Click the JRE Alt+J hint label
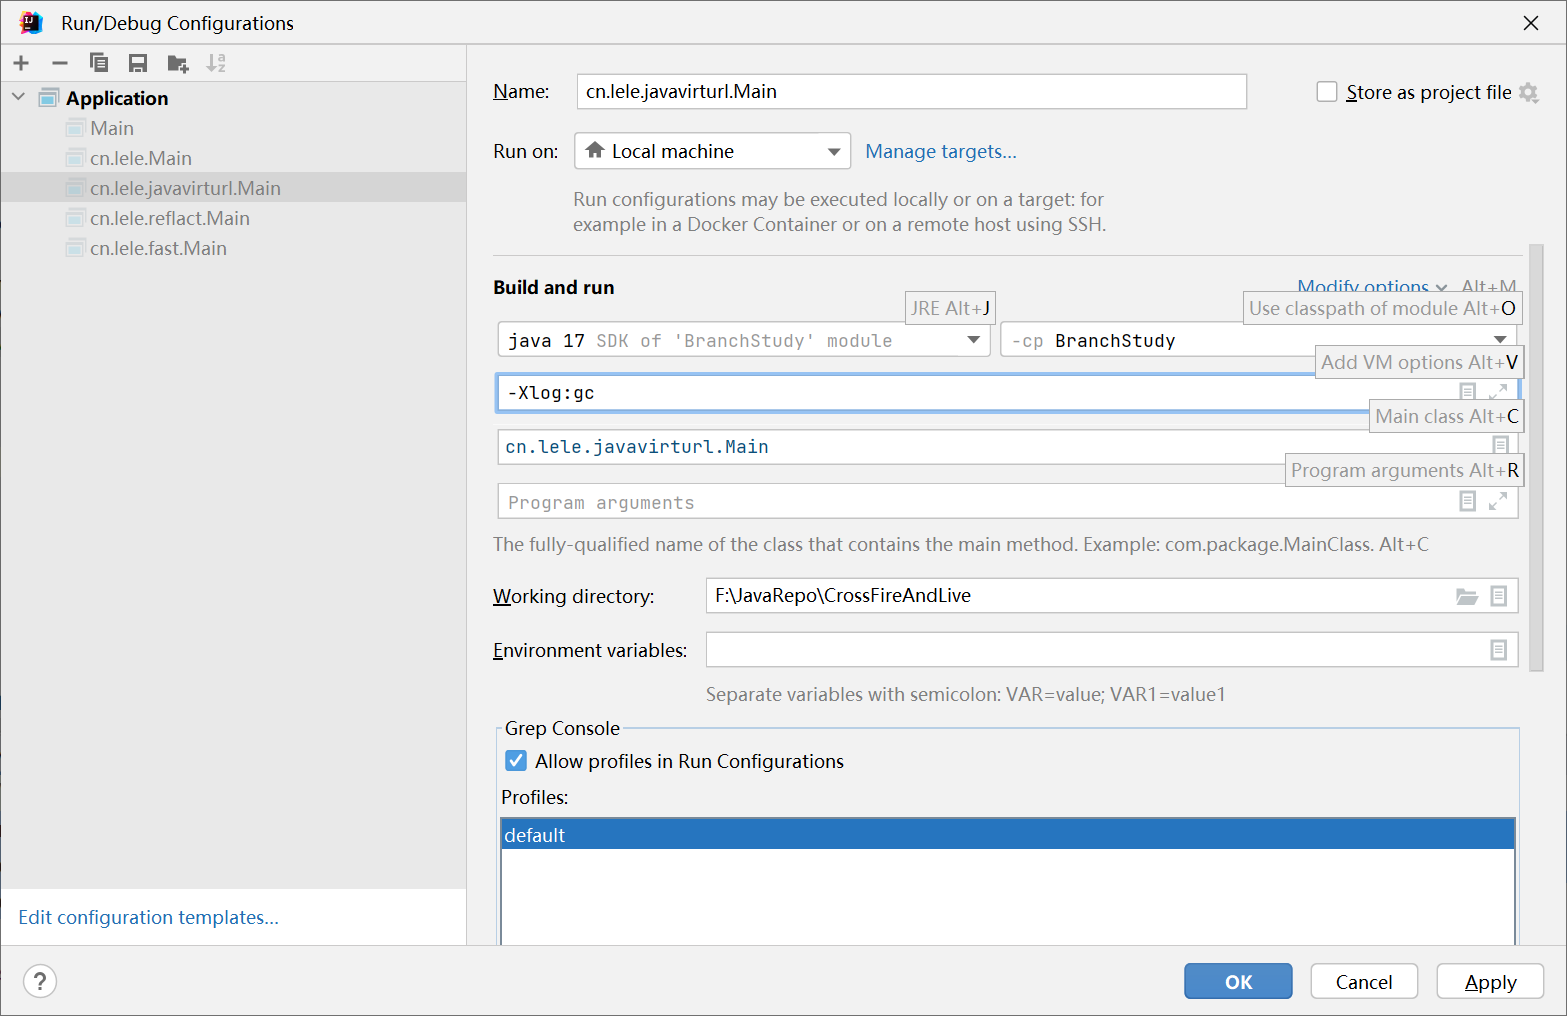The image size is (1567, 1016). click(950, 308)
